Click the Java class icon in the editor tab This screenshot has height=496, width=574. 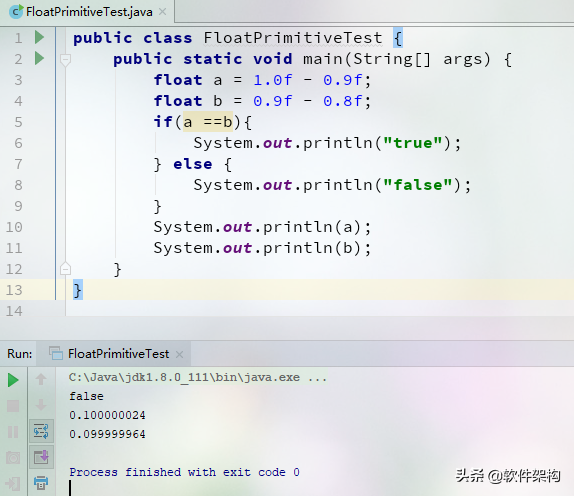coord(16,12)
